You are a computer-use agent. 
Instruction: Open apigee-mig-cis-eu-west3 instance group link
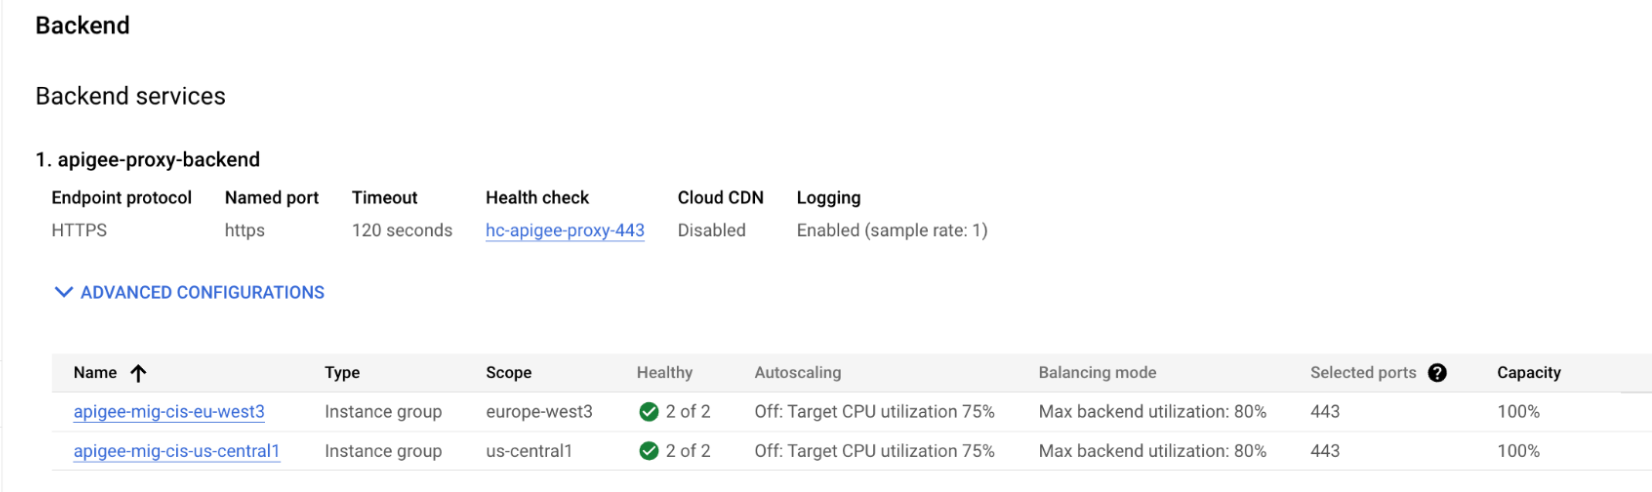(x=169, y=412)
